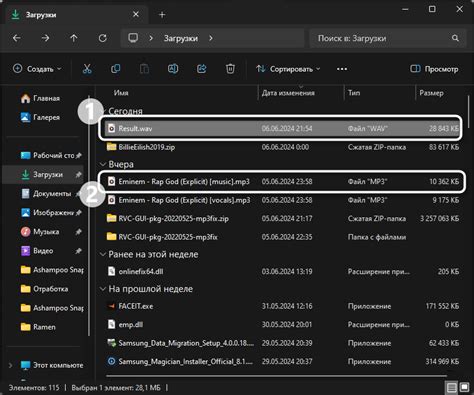This screenshot has height=395, width=474.
Task: Switch to details view icon in status bar
Action: [452, 387]
